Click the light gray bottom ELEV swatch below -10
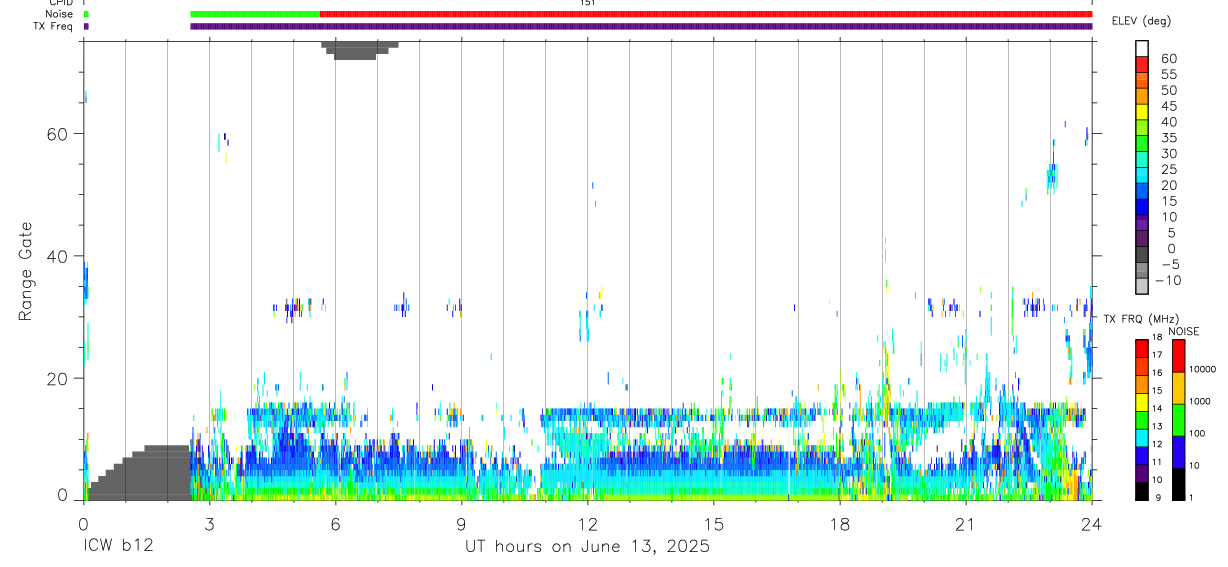Image resolution: width=1228 pixels, height=567 pixels. (x=1141, y=285)
